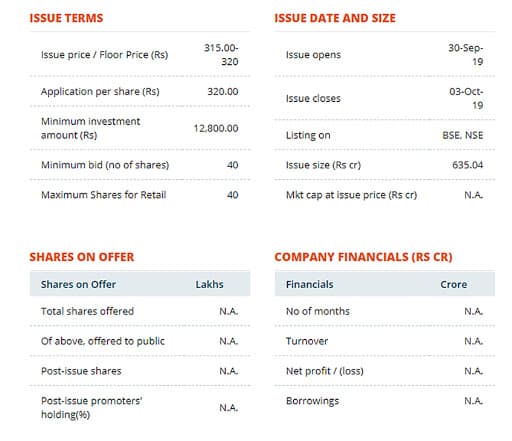This screenshot has height=441, width=512.
Task: Click the Shares on Offer column header
Action: 78,284
